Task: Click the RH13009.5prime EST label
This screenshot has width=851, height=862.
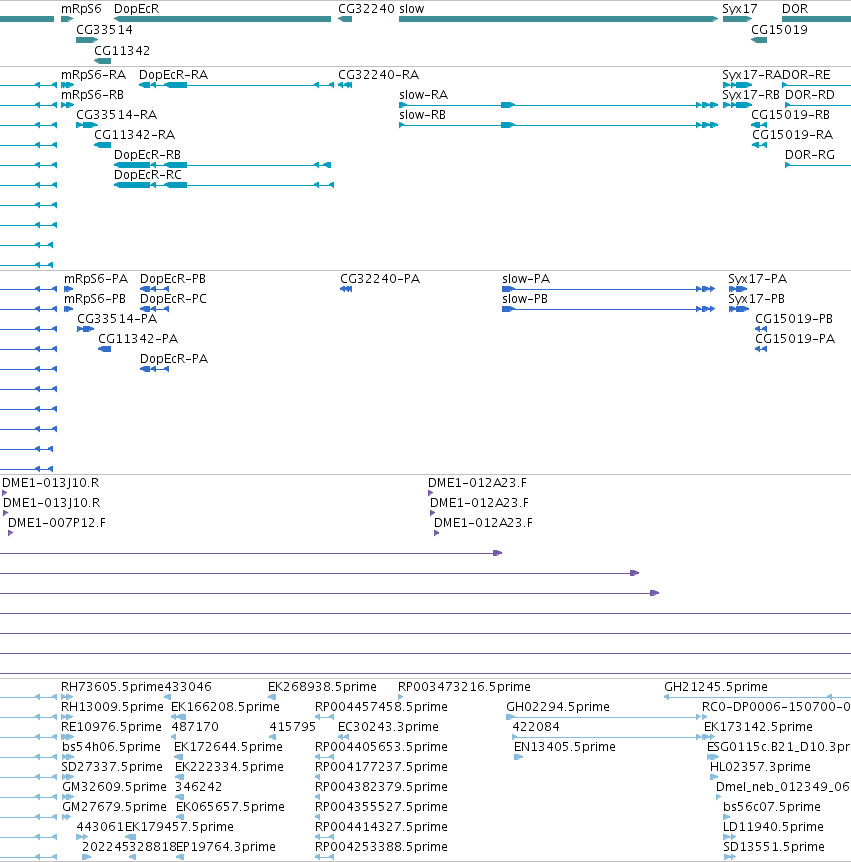Action: [112, 706]
